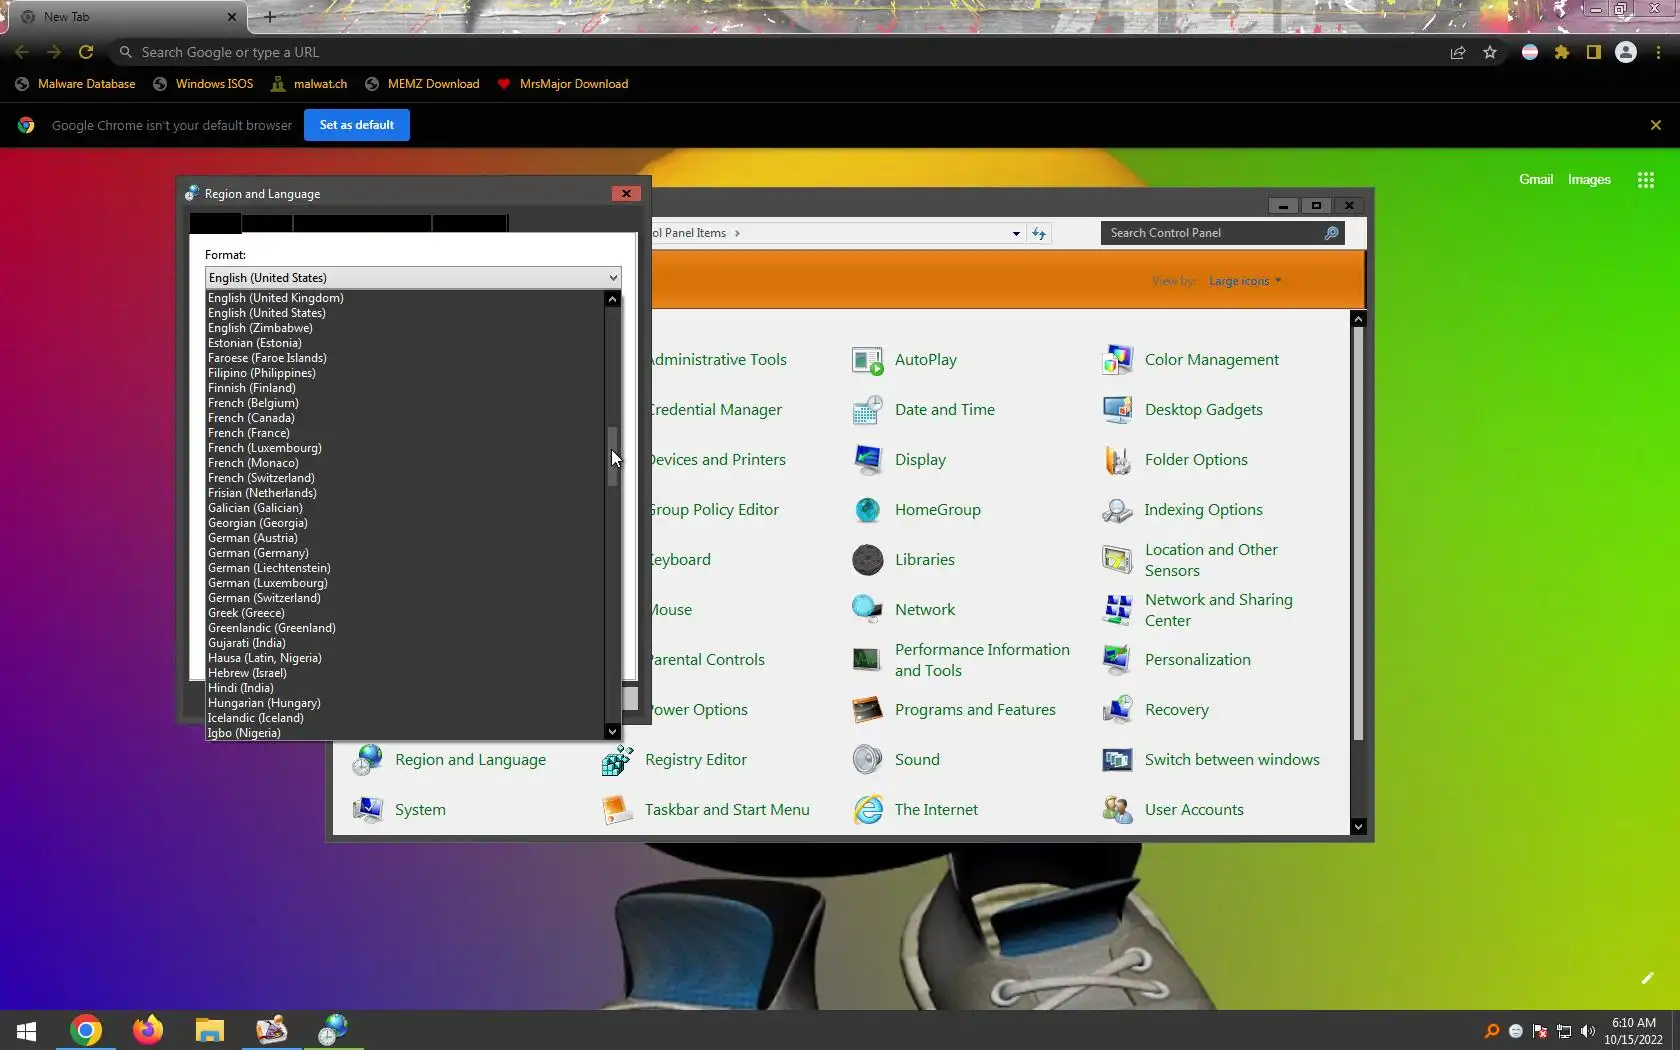Click the format list scroll up arrow

point(613,299)
